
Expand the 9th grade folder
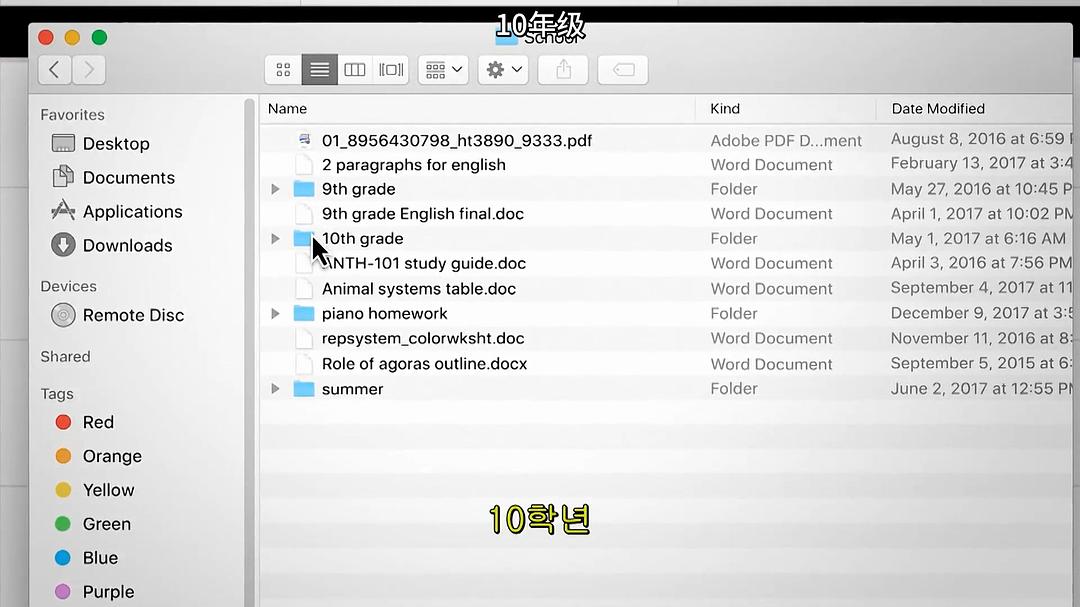click(x=276, y=189)
